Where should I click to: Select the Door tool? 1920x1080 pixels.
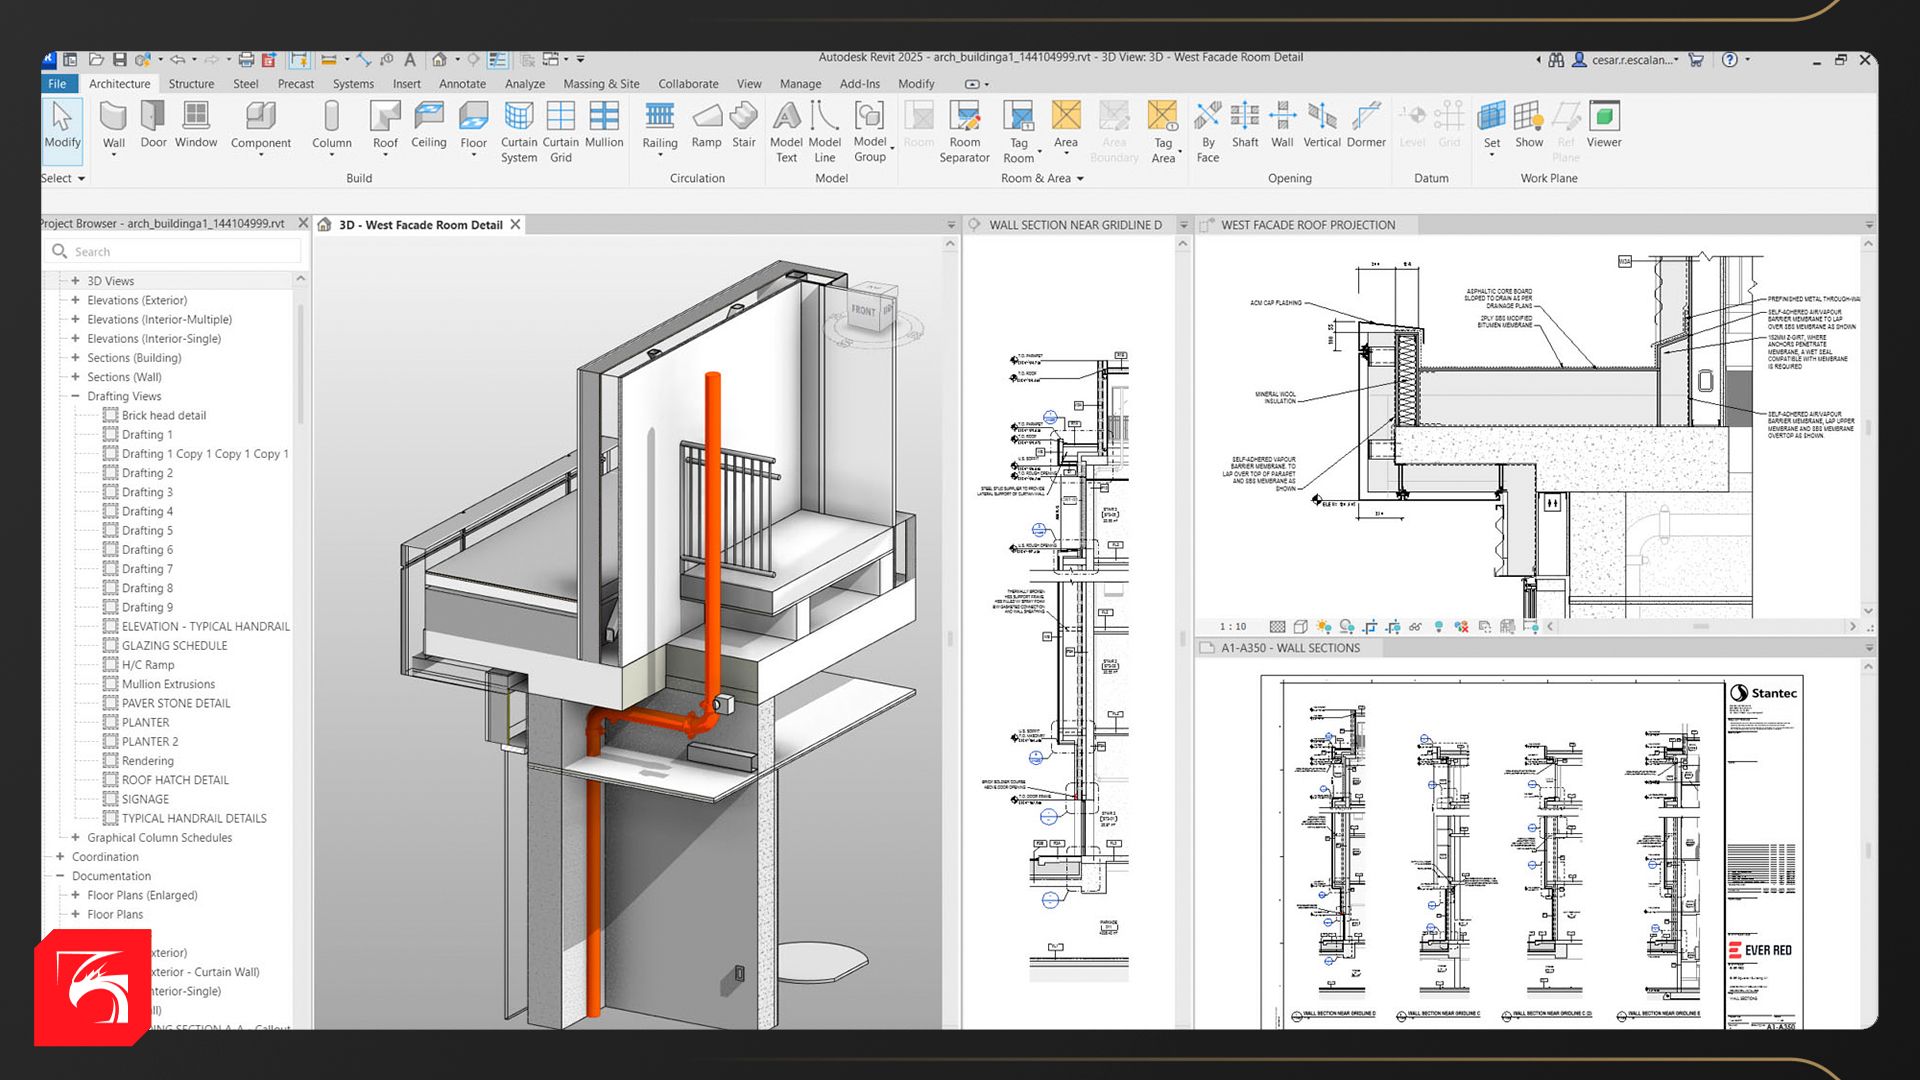[153, 126]
